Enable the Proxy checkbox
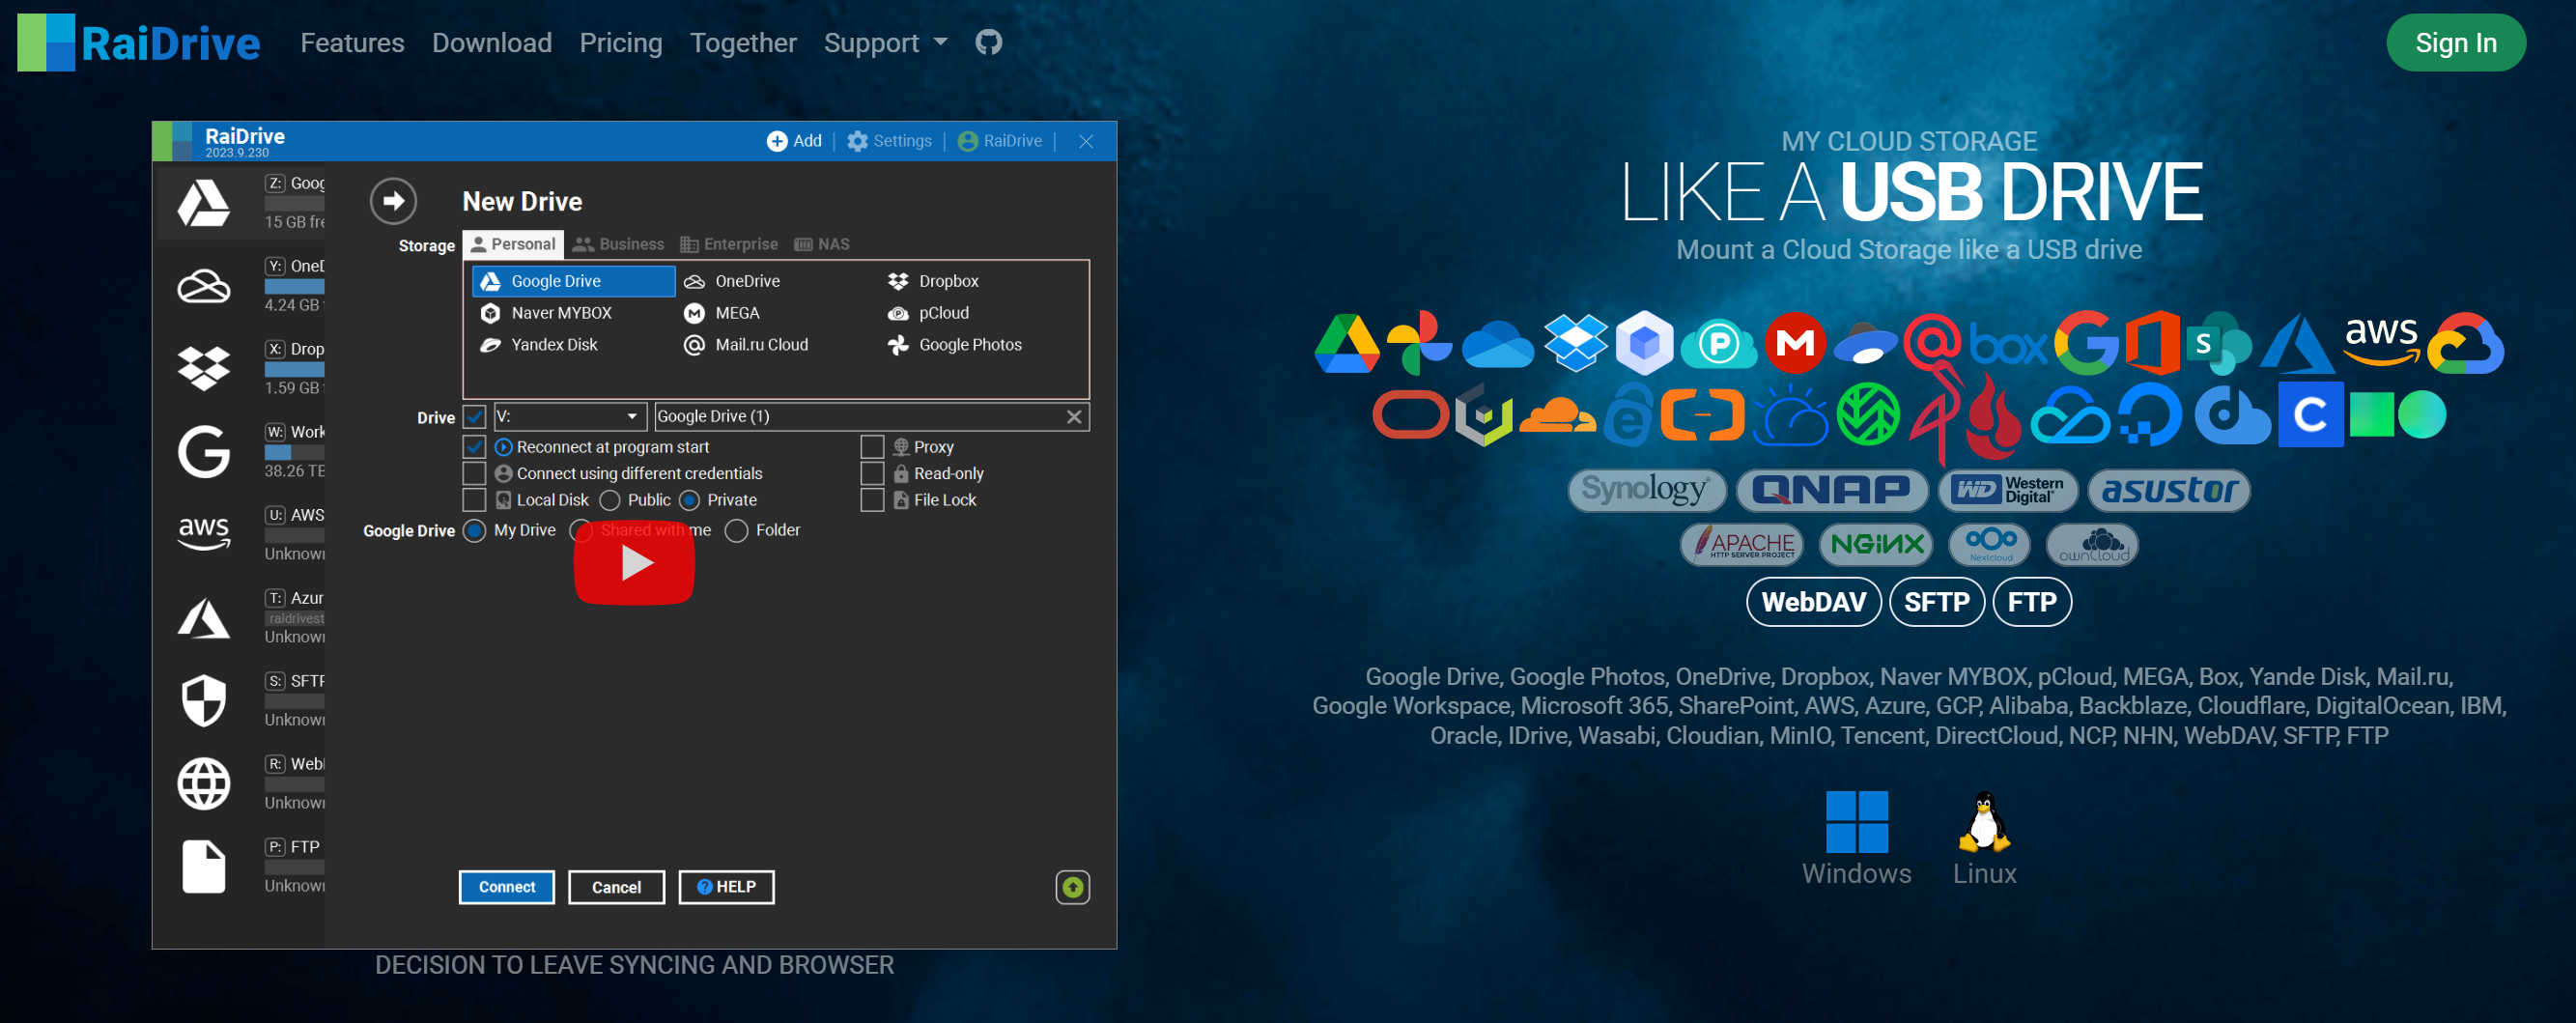 [x=872, y=446]
